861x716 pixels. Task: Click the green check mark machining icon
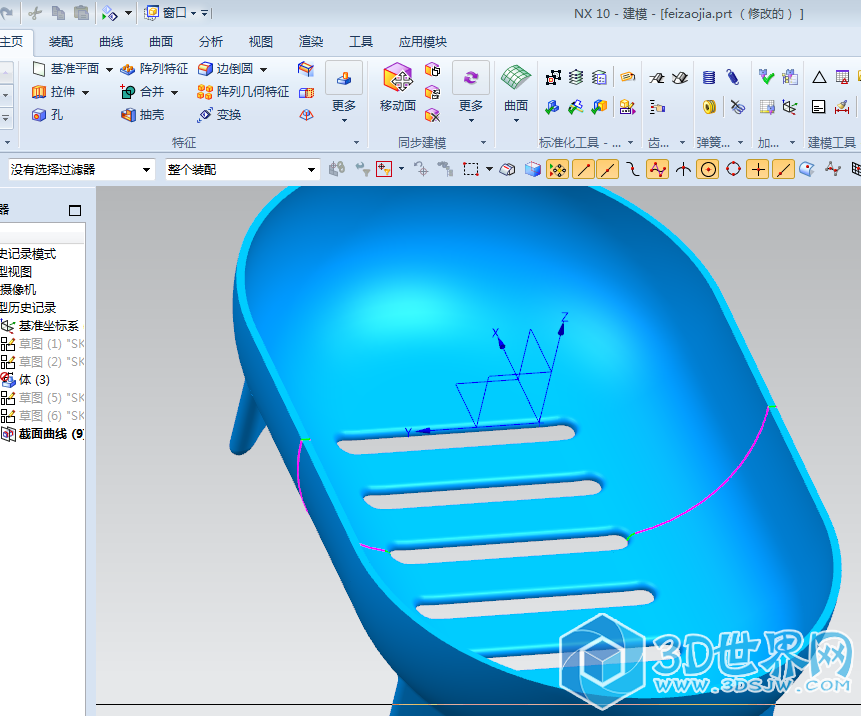[x=766, y=77]
